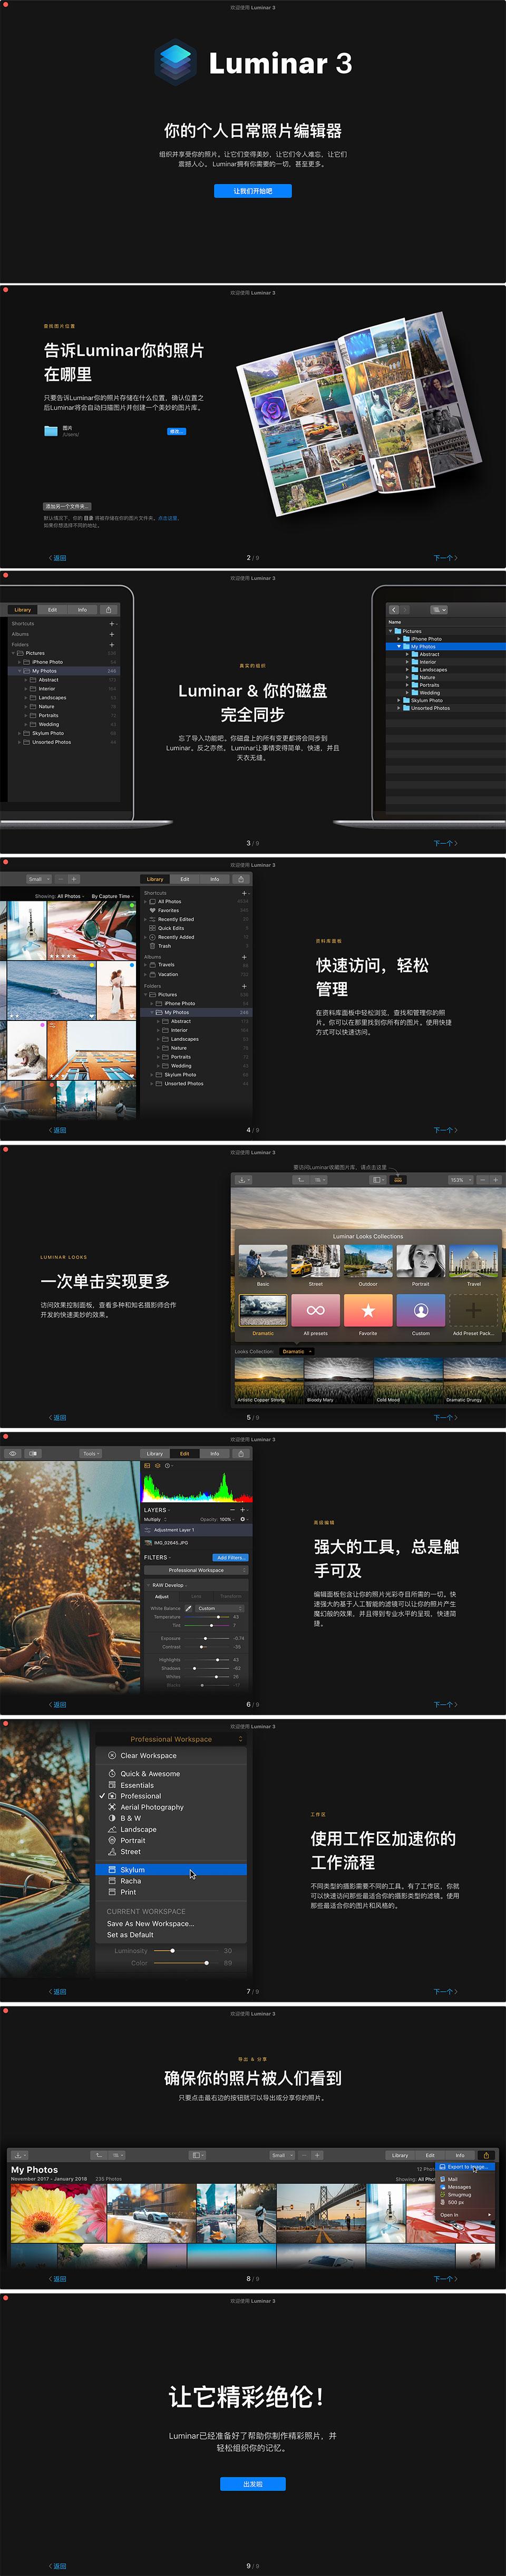Click the plus button next to the Albums header on the 4/9 page
Viewport: 506px width, 2576px height.
pyautogui.click(x=244, y=956)
